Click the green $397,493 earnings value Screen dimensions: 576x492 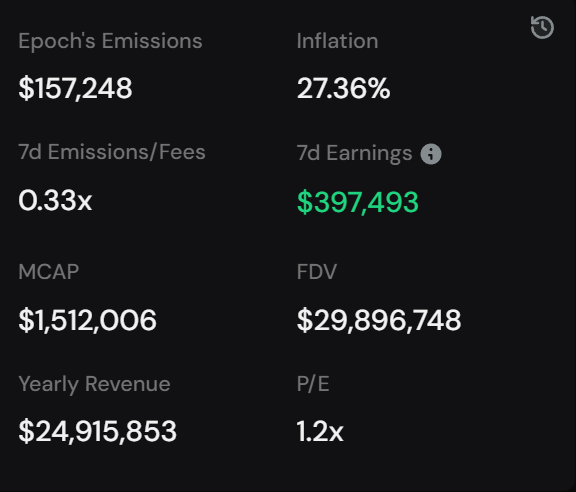pyautogui.click(x=358, y=202)
